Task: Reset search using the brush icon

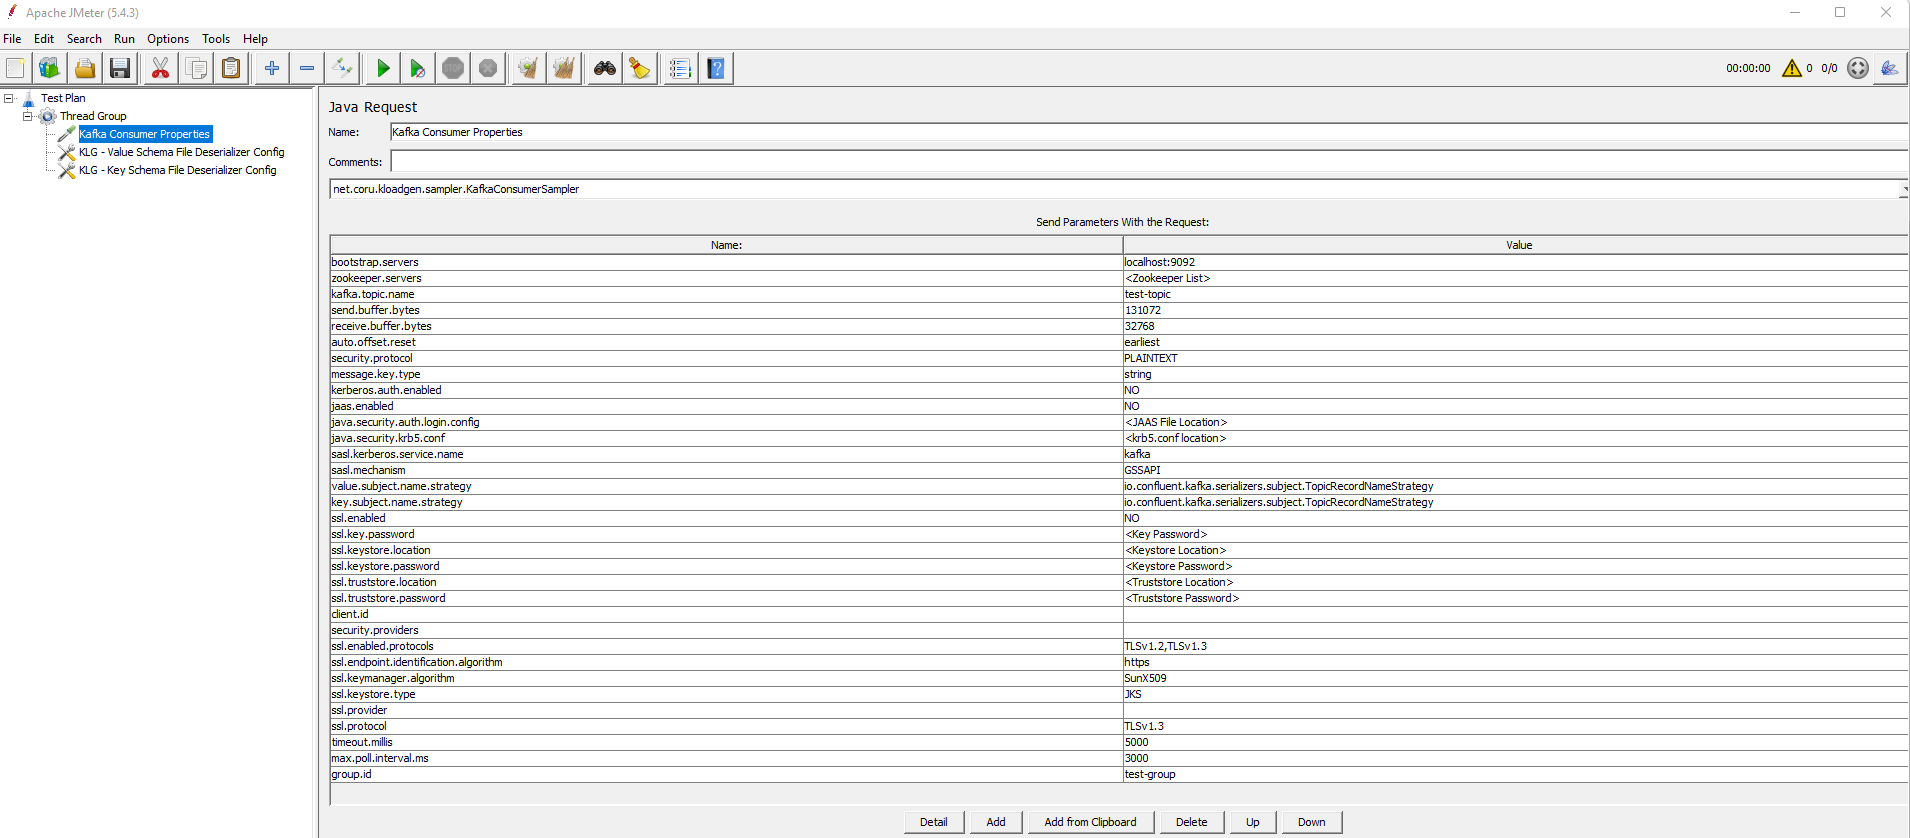Action: coord(640,68)
